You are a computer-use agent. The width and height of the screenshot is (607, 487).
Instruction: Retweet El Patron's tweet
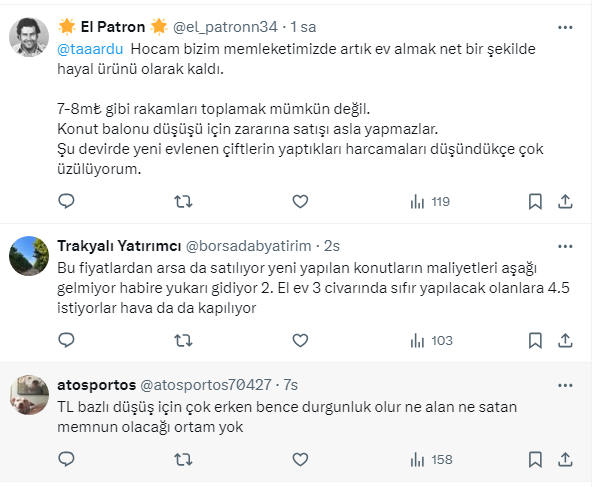(x=184, y=202)
